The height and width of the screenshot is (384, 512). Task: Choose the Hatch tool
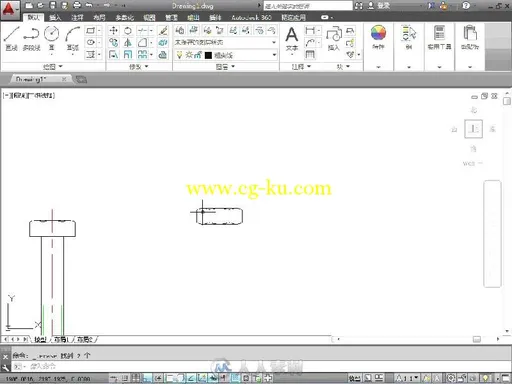click(x=90, y=54)
